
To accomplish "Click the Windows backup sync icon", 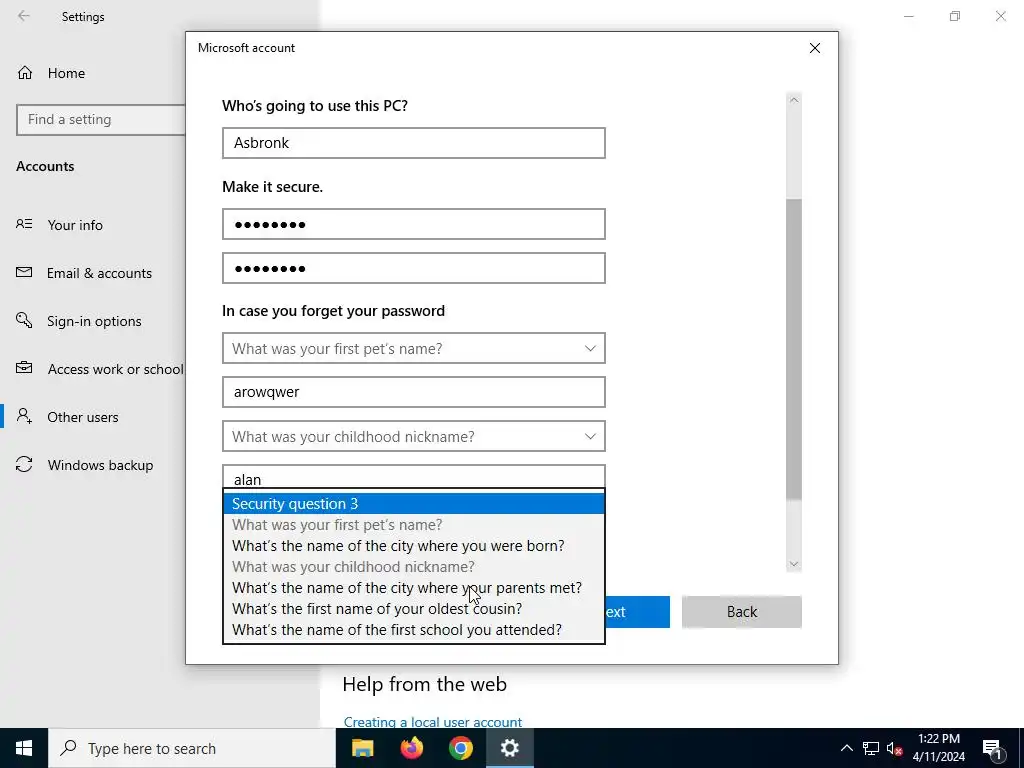I will pyautogui.click(x=24, y=464).
